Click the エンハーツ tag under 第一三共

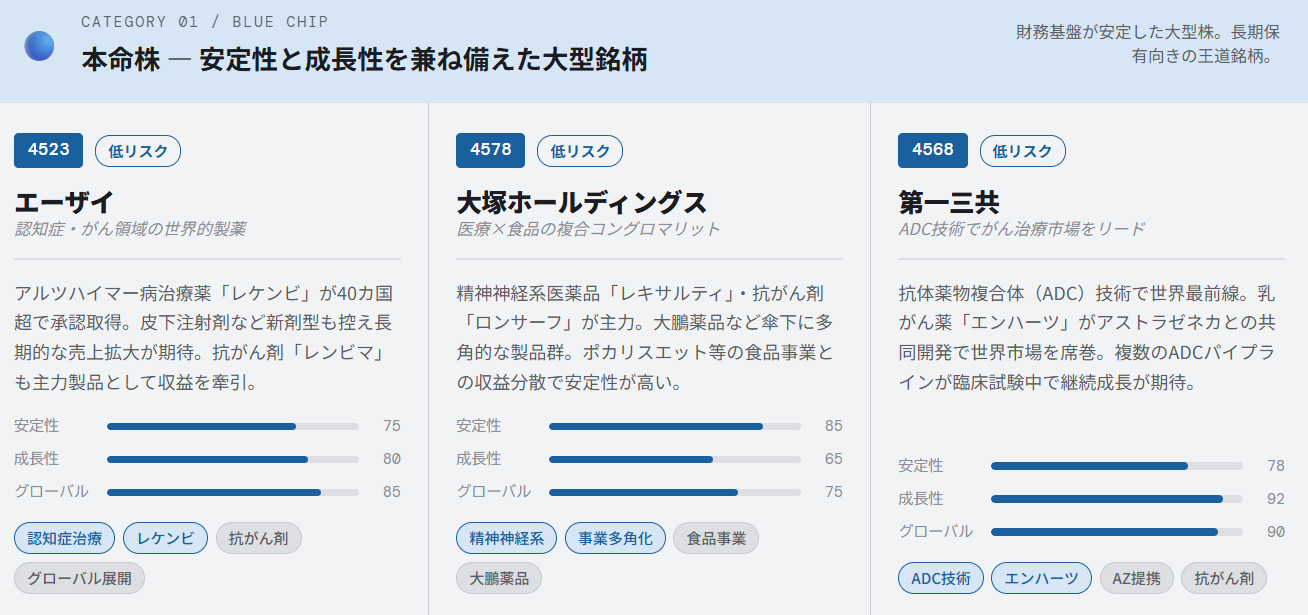tap(1041, 577)
